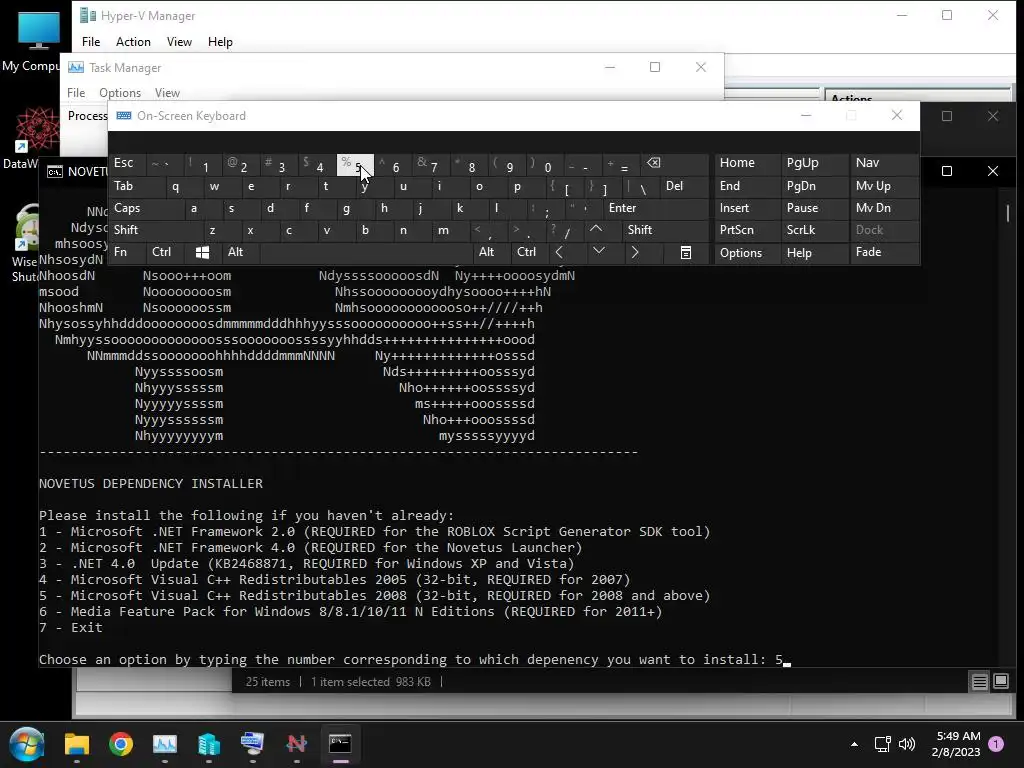Open volume control in system tray
The height and width of the screenshot is (768, 1024).
(x=906, y=744)
